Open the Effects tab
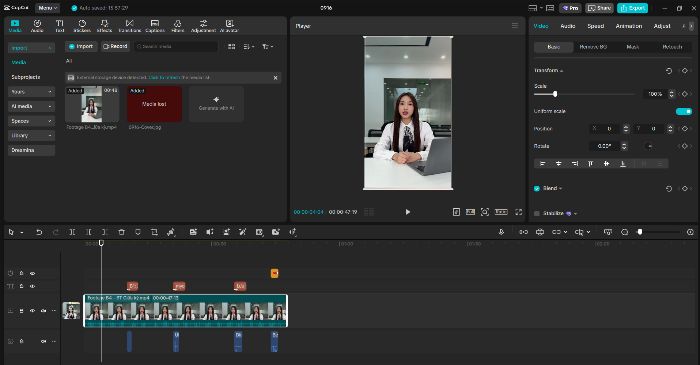700x365 pixels. (x=104, y=26)
